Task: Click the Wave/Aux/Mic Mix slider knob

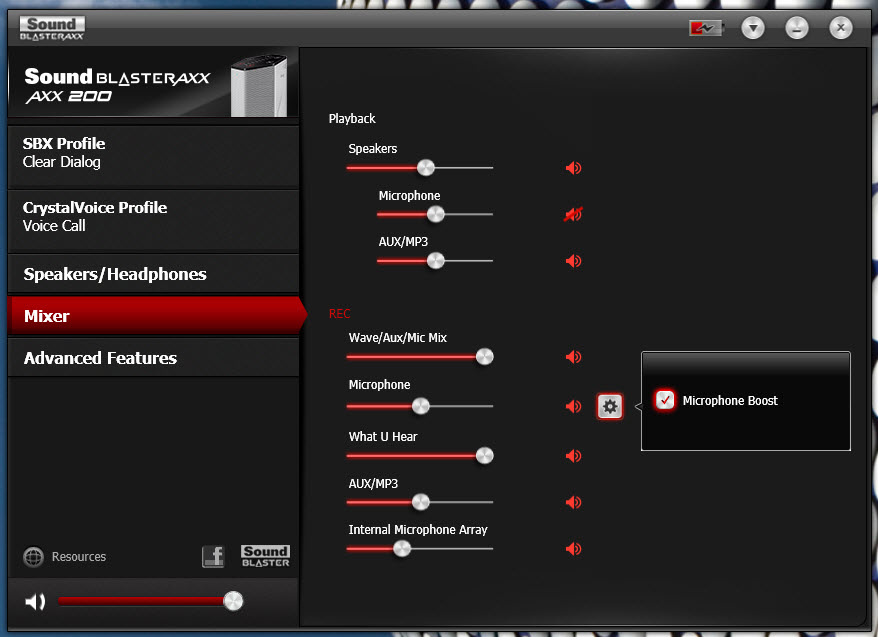Action: pos(484,357)
